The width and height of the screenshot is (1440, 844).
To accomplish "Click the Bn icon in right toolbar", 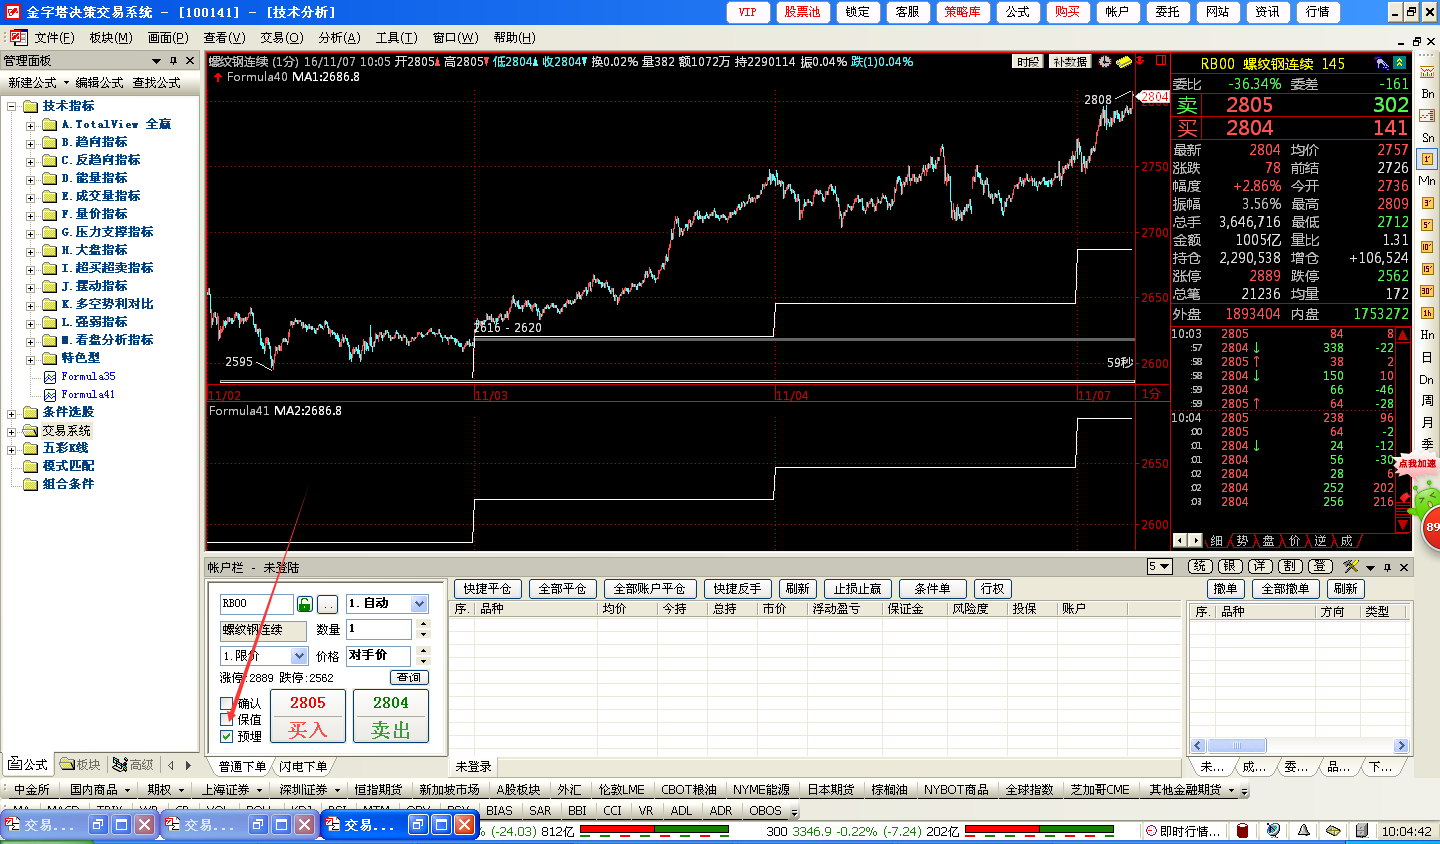I will [x=1427, y=93].
